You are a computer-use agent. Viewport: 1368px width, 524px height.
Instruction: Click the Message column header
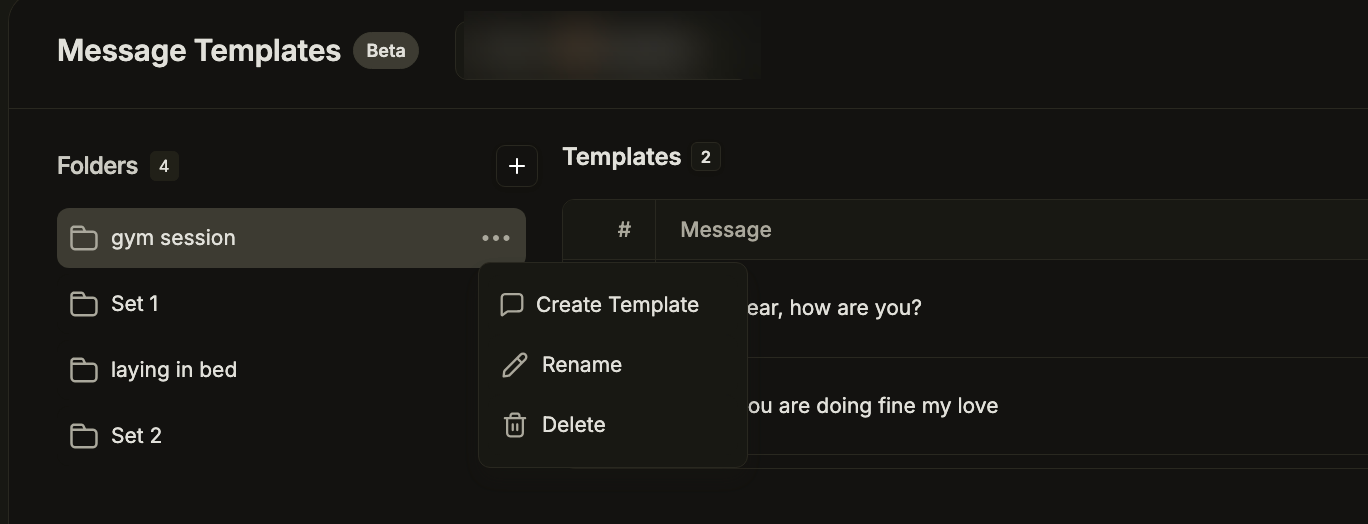[725, 230]
